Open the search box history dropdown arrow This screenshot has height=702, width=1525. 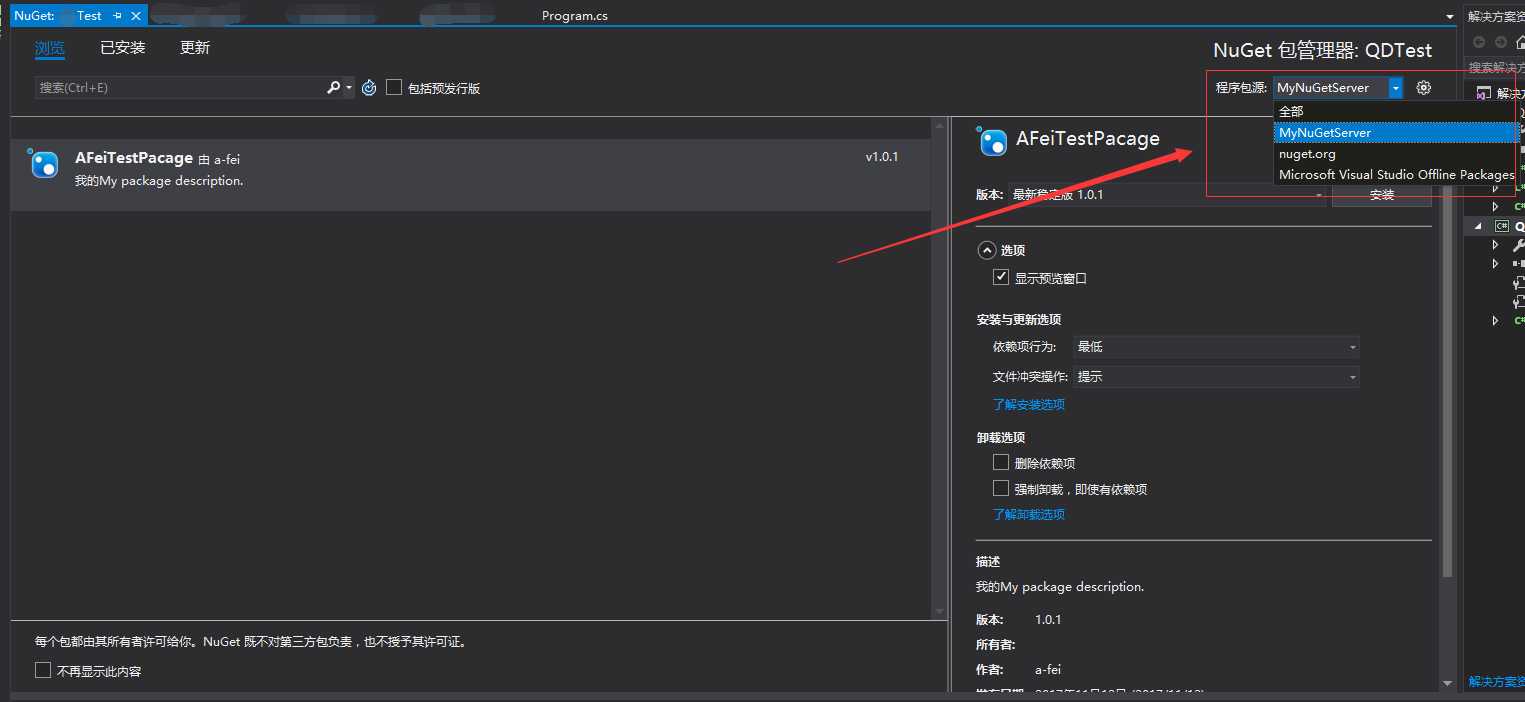(x=349, y=88)
